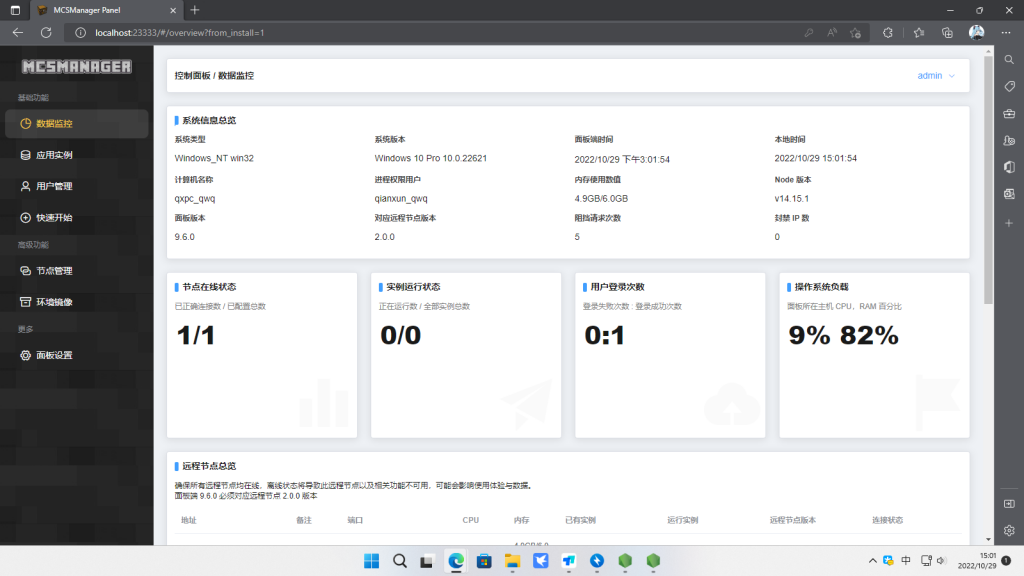Click the MCSManager logo
The width and height of the screenshot is (1024, 576).
tap(76, 67)
